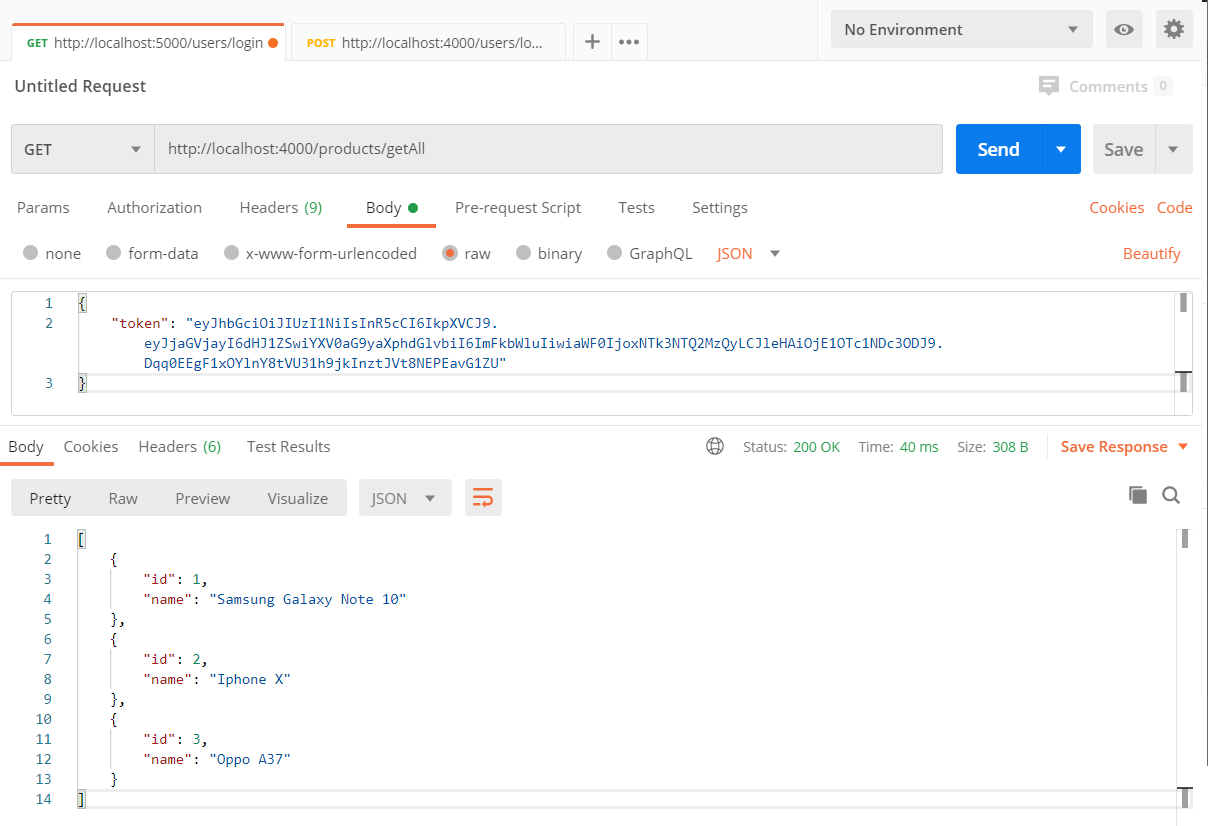This screenshot has height=826, width=1208.
Task: Open the Pre-request Script tab
Action: point(517,208)
